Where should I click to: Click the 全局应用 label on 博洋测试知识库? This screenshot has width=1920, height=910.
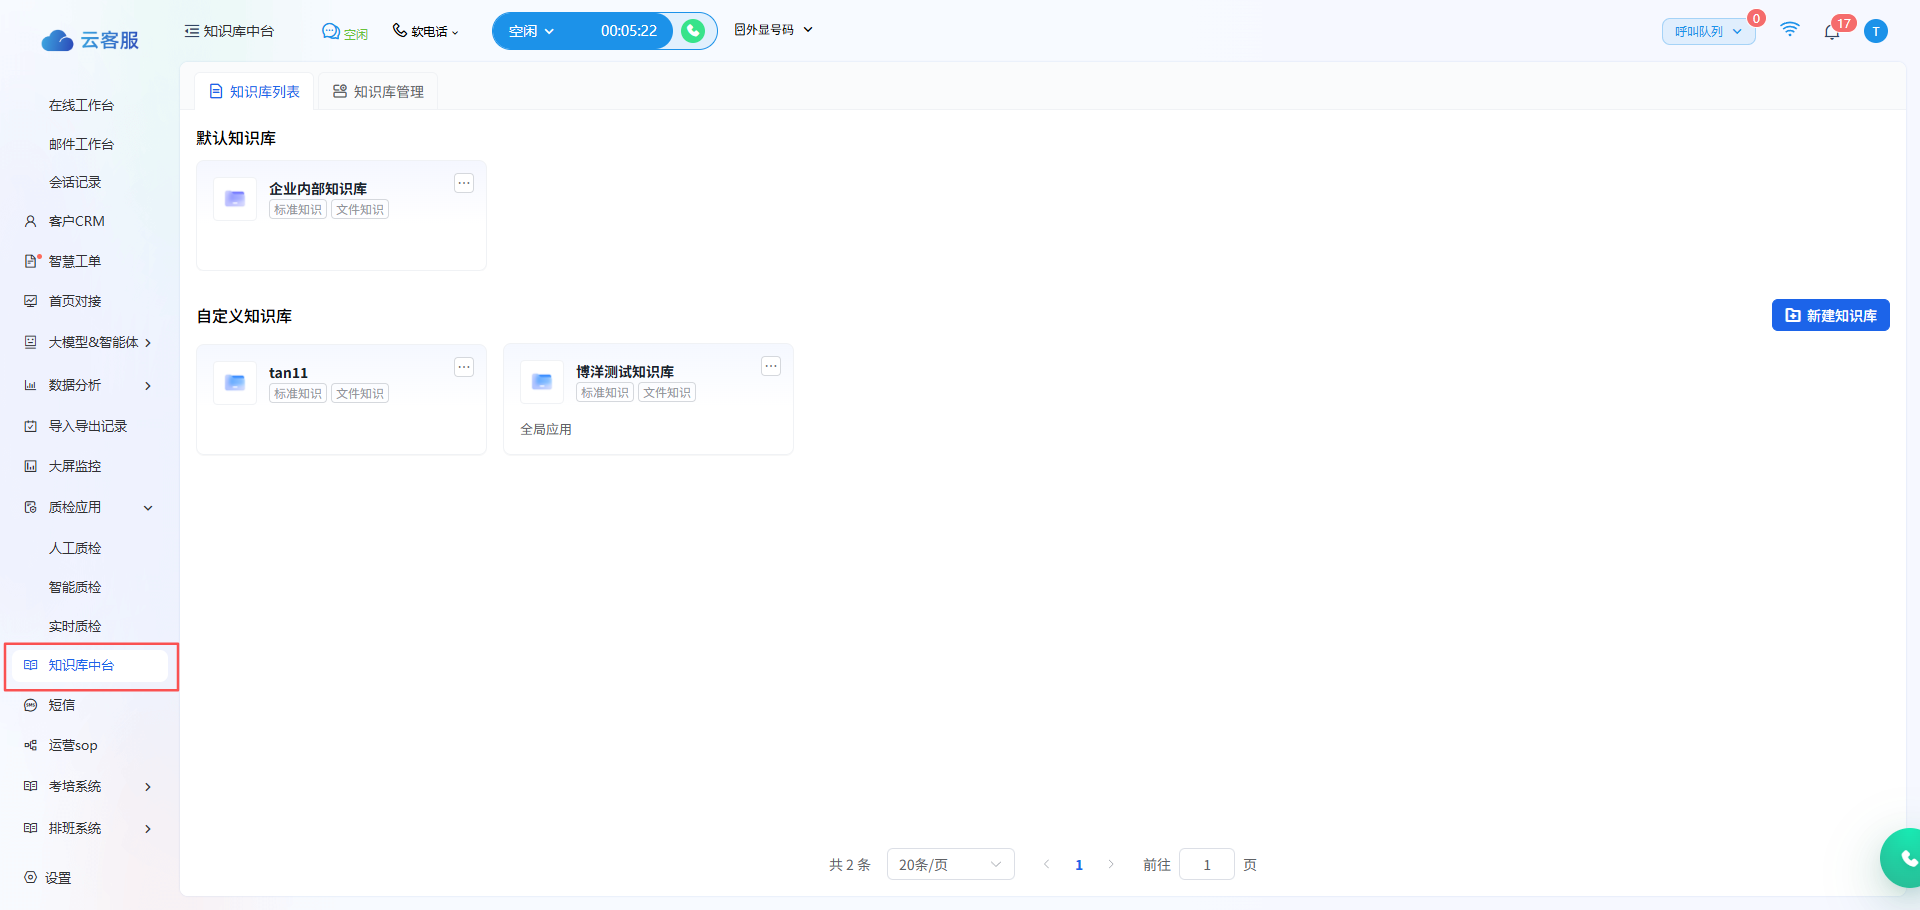[x=546, y=429]
